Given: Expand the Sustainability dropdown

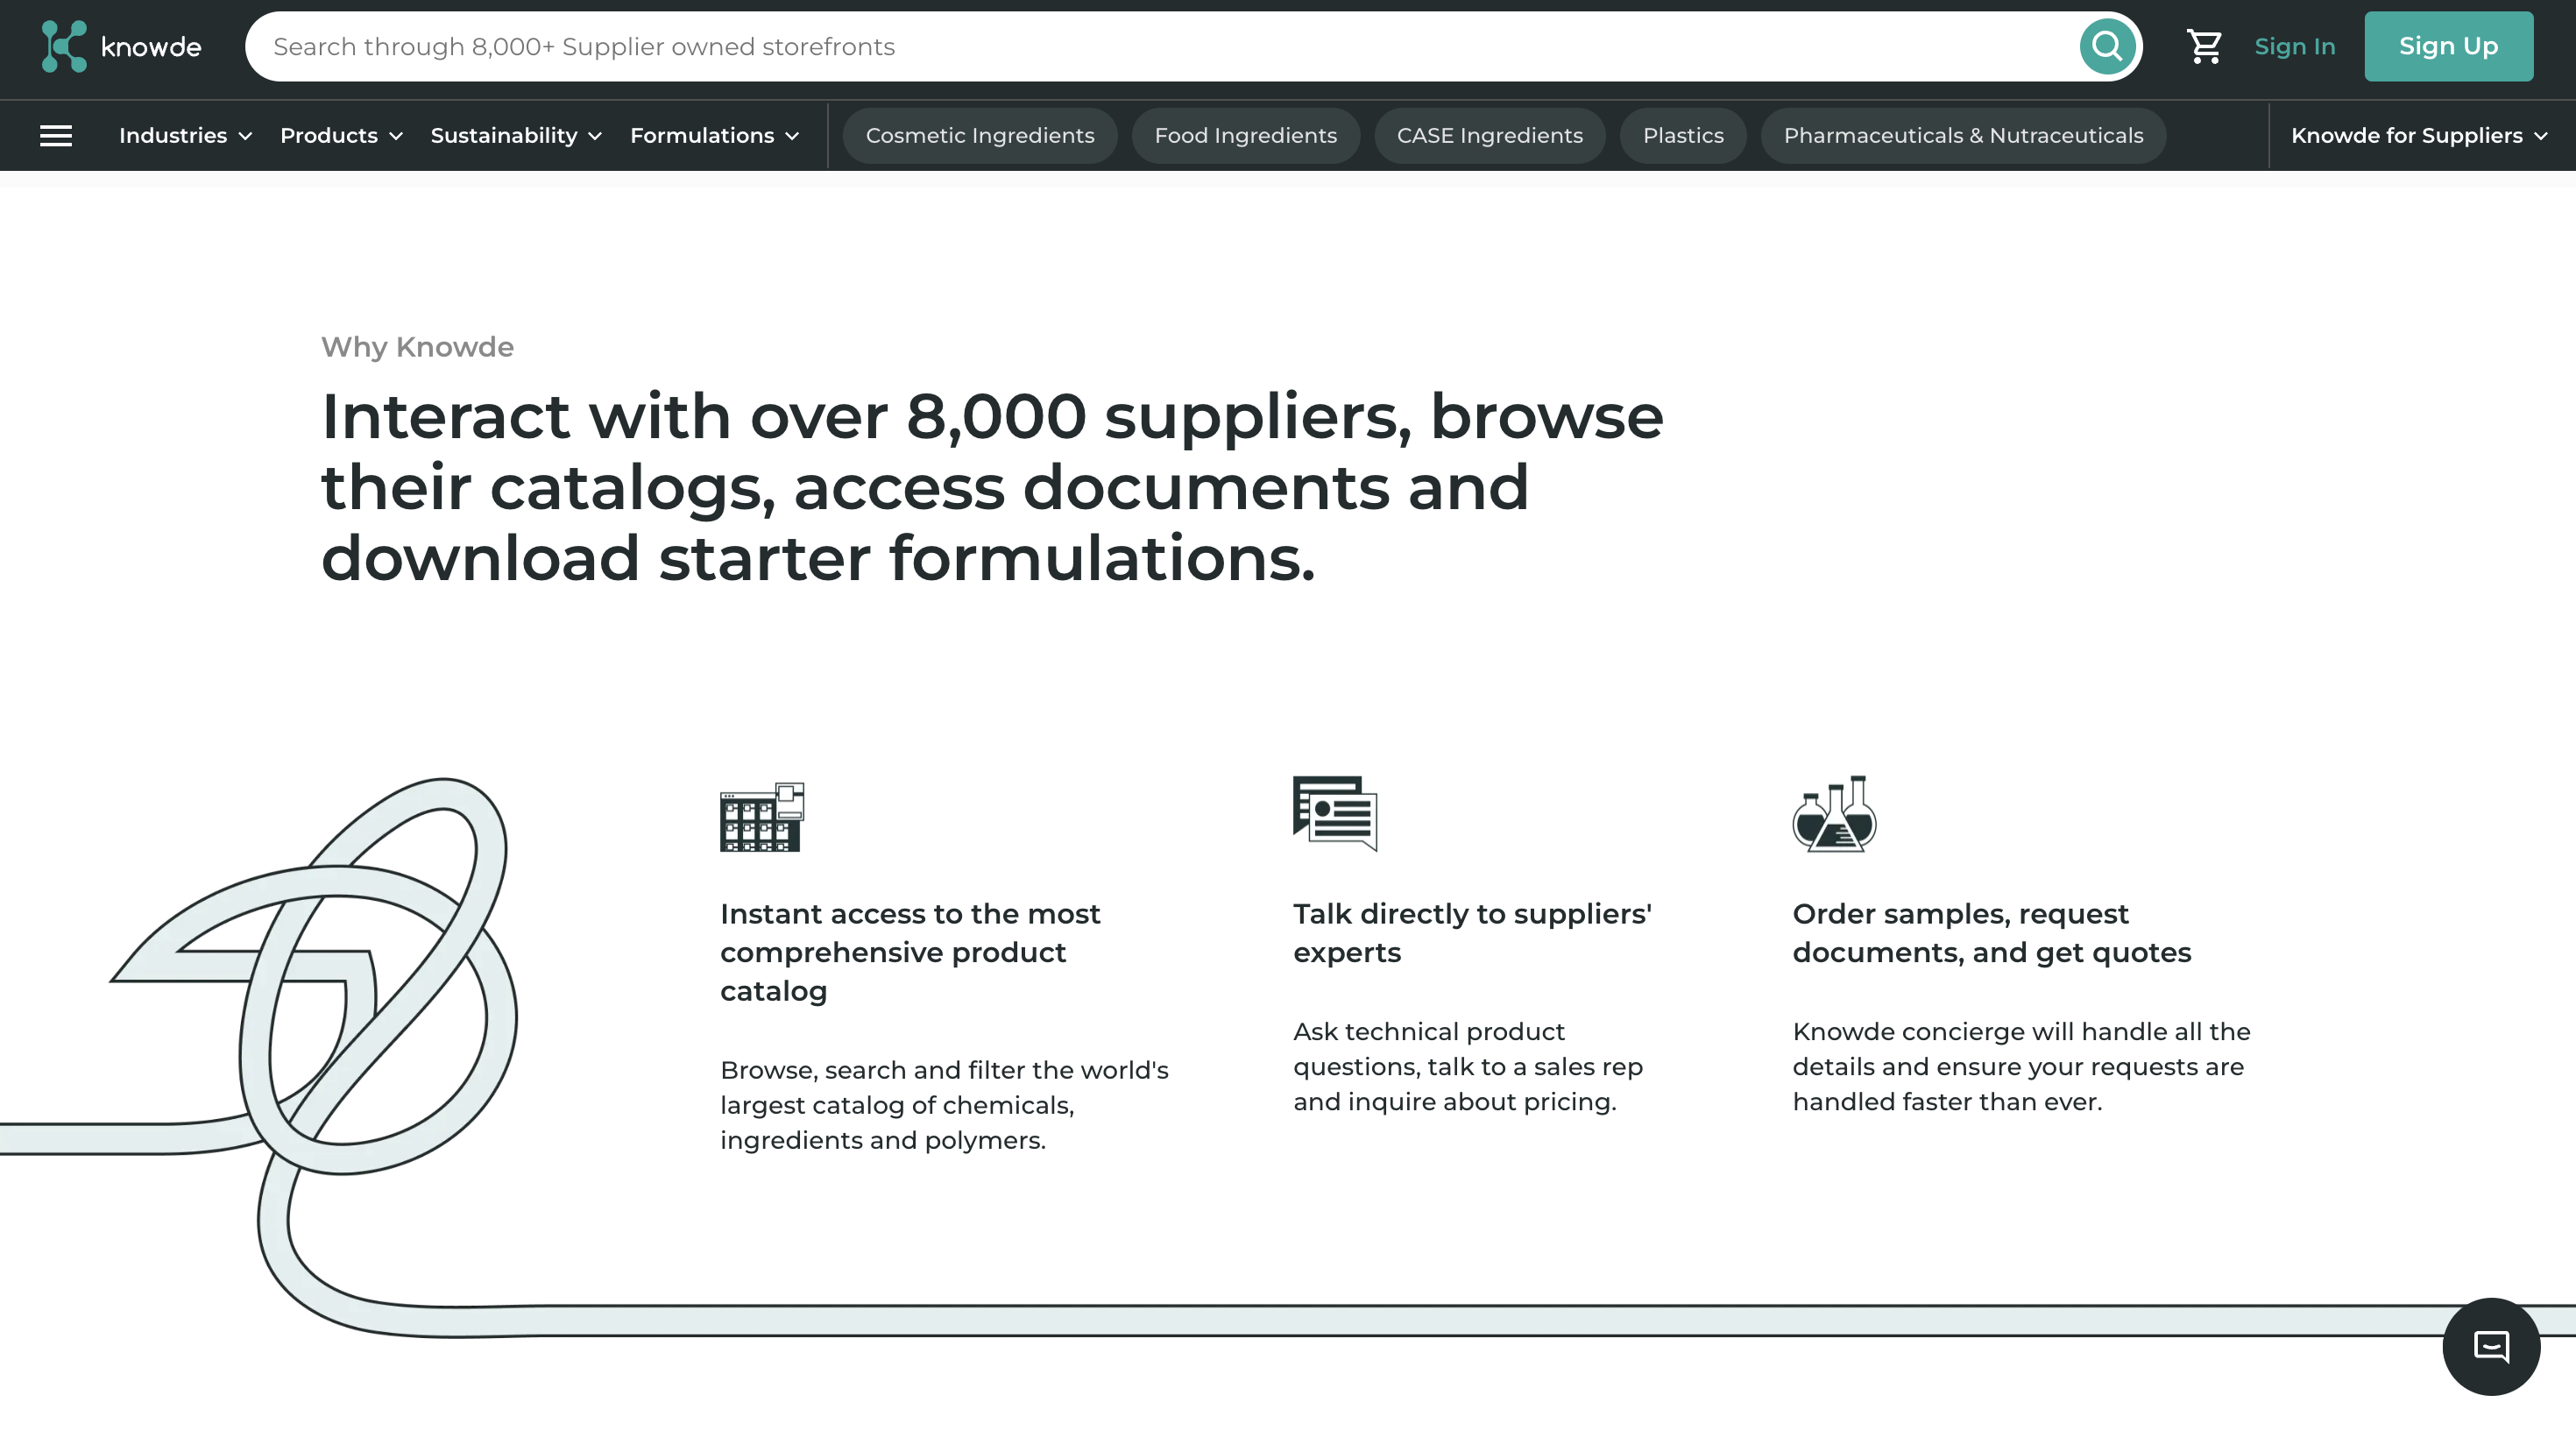Looking at the screenshot, I should coord(516,136).
